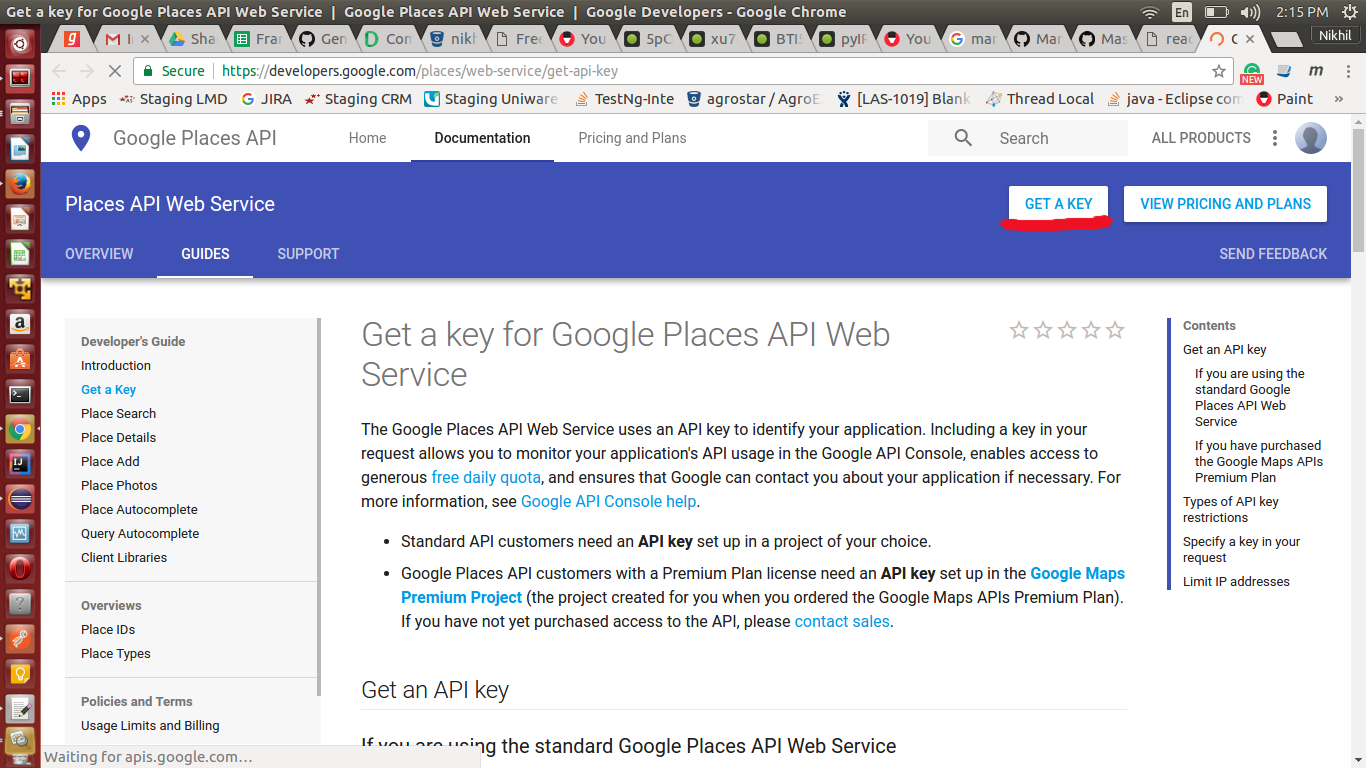
Task: Open the En keyboard layout indicator
Action: 1182,12
